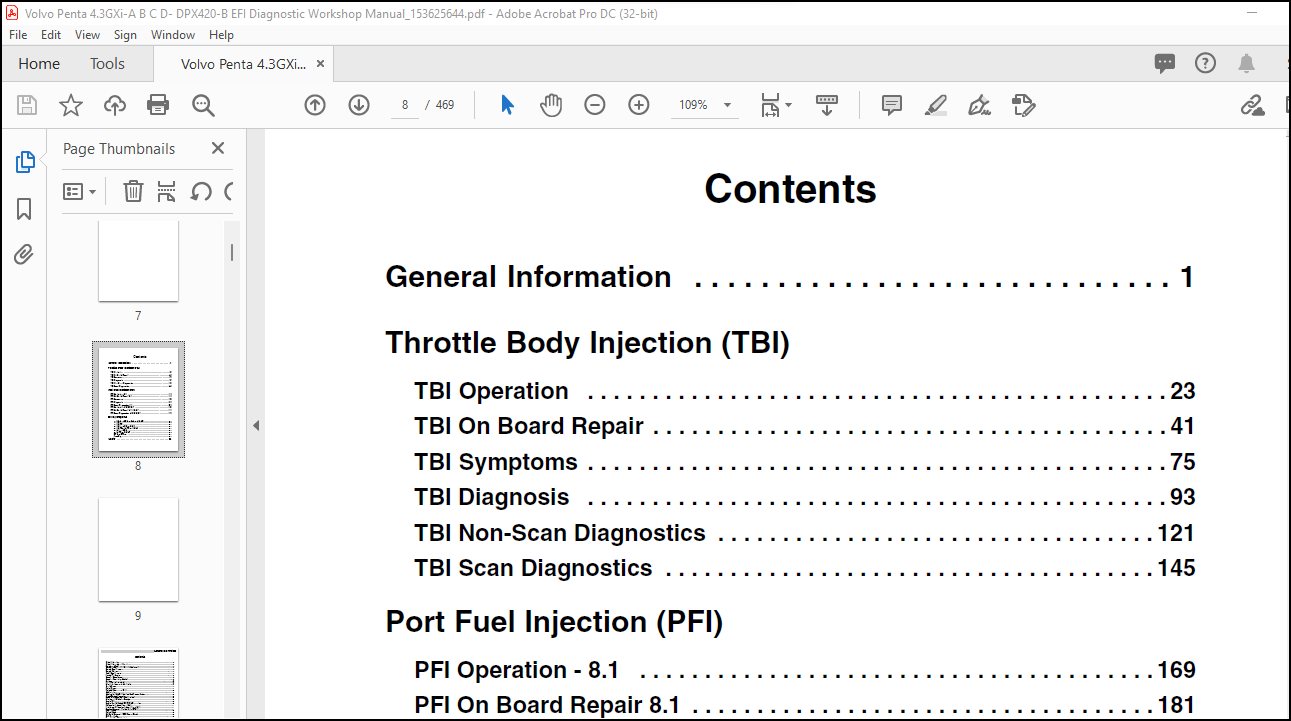This screenshot has width=1291, height=721.
Task: Open the Find text magnifier icon
Action: pyautogui.click(x=203, y=105)
